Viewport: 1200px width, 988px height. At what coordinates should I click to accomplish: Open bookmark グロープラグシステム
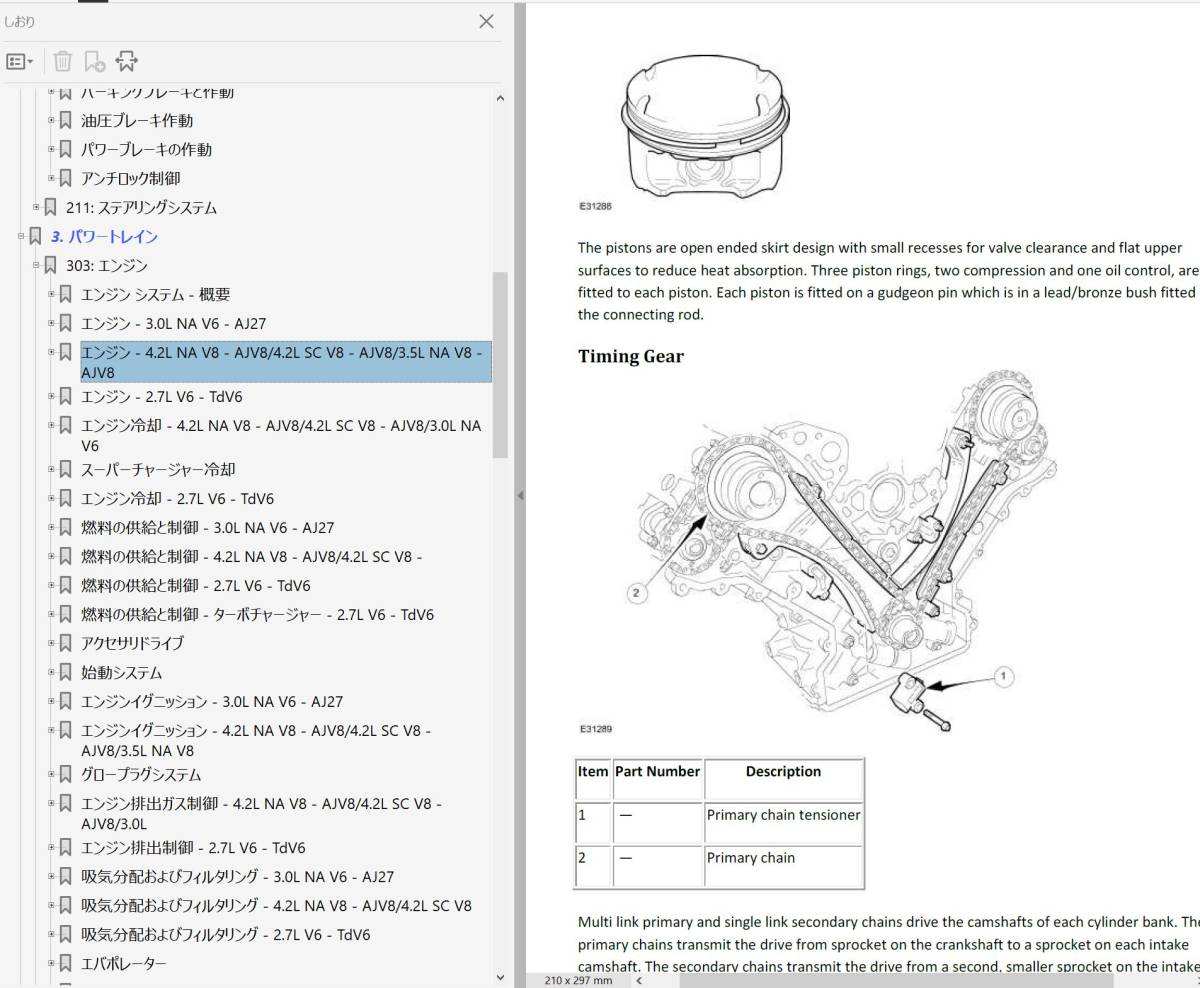(141, 775)
